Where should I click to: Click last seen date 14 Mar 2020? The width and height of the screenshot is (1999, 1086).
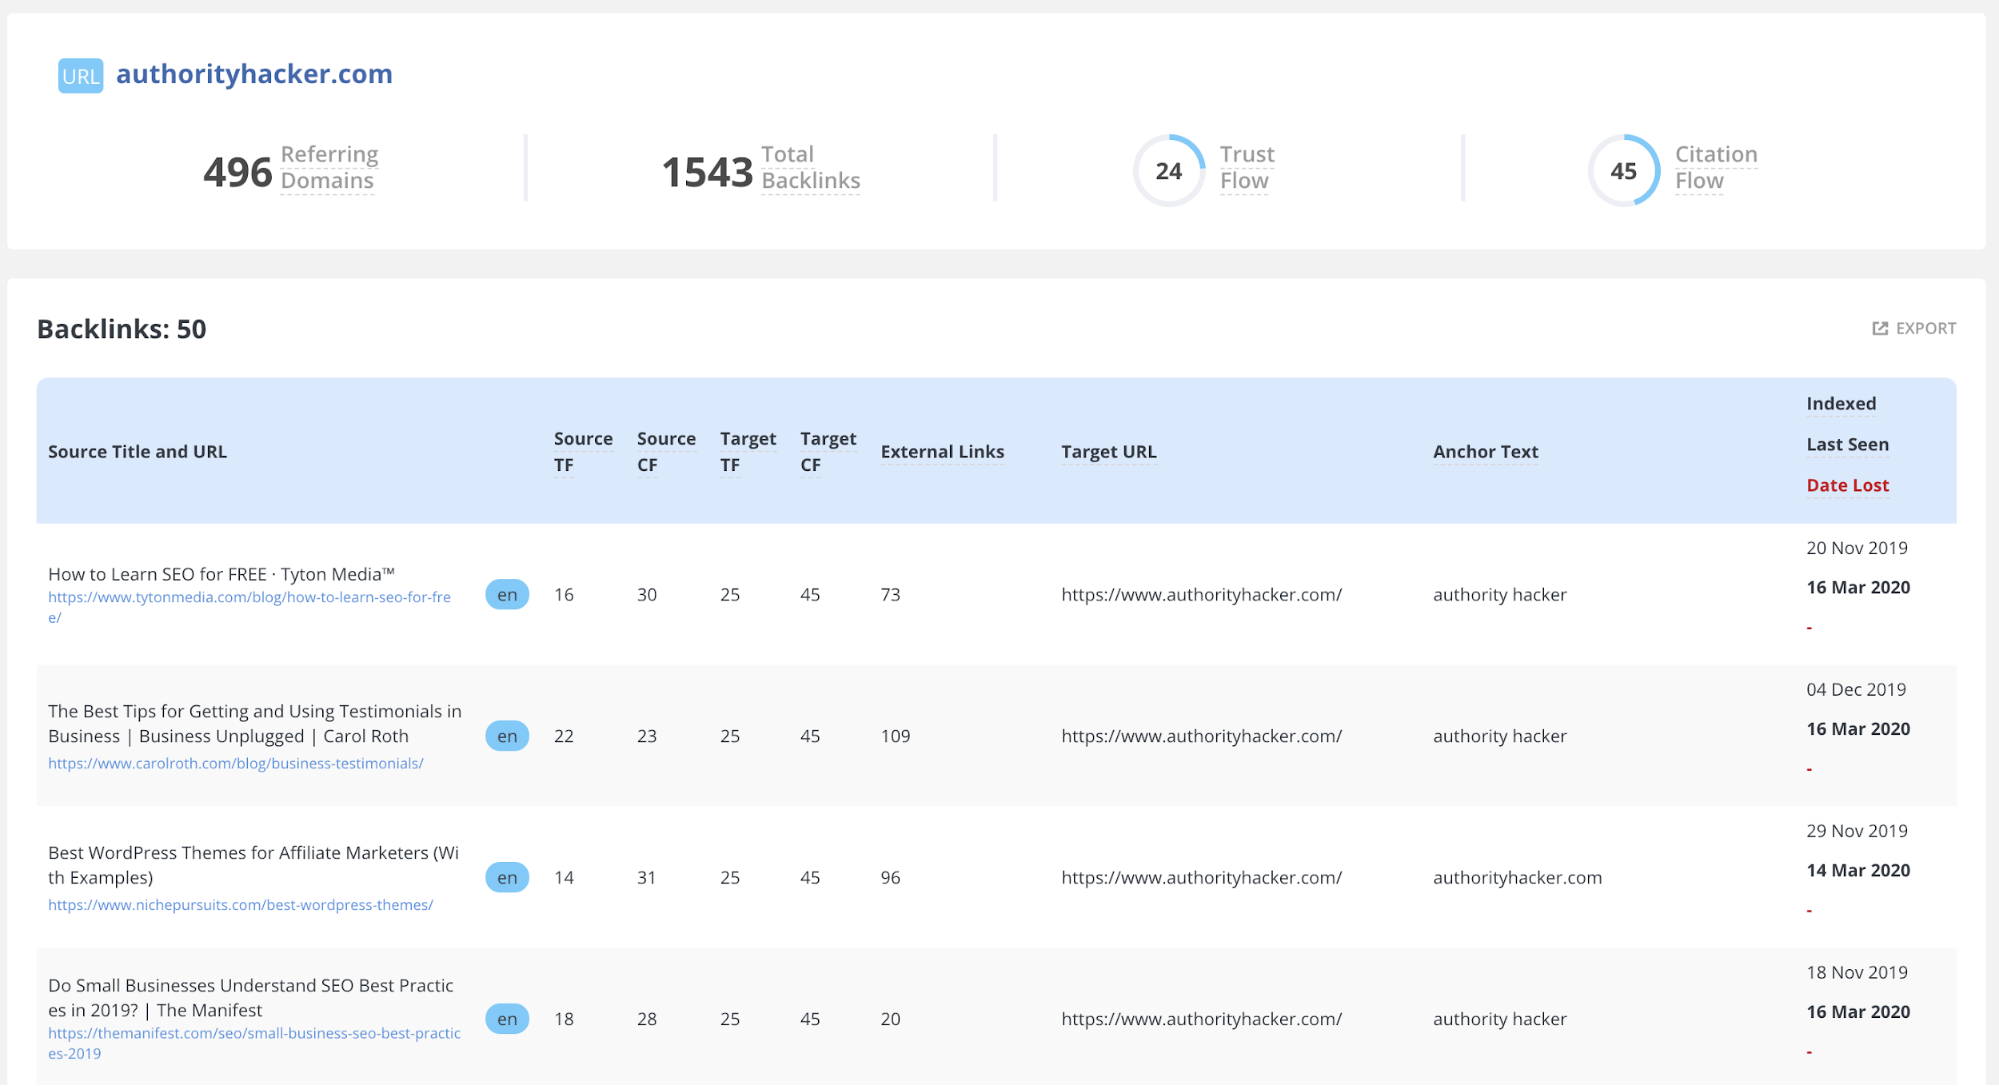tap(1858, 871)
